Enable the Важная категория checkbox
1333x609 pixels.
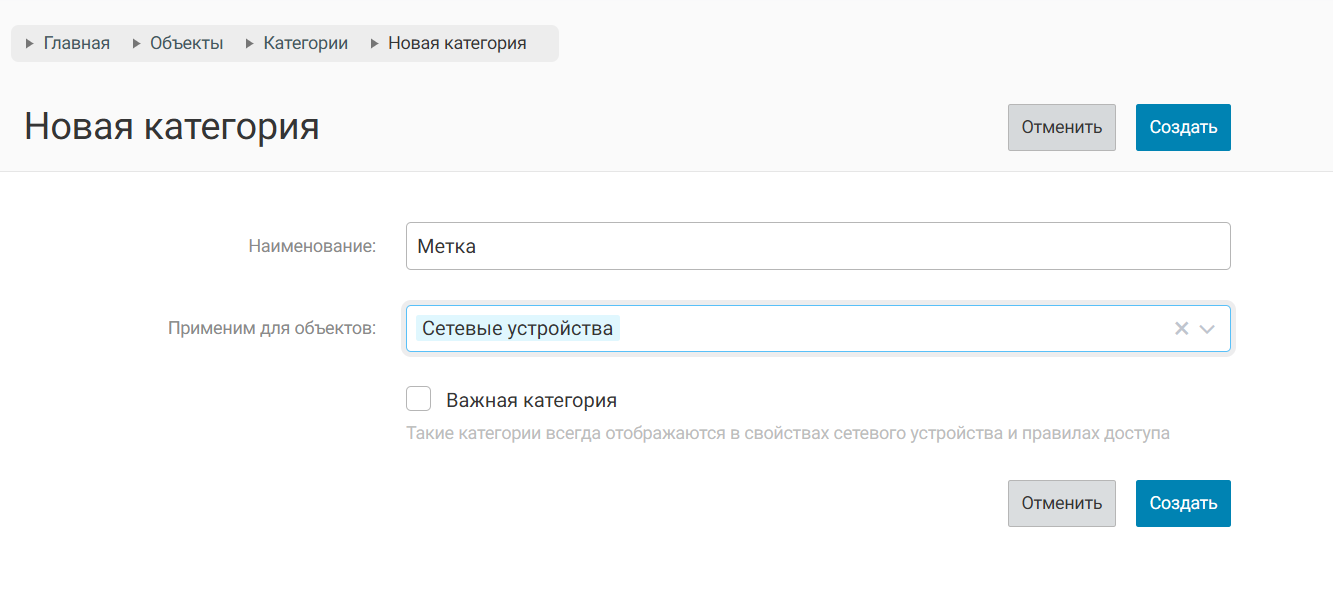click(419, 400)
